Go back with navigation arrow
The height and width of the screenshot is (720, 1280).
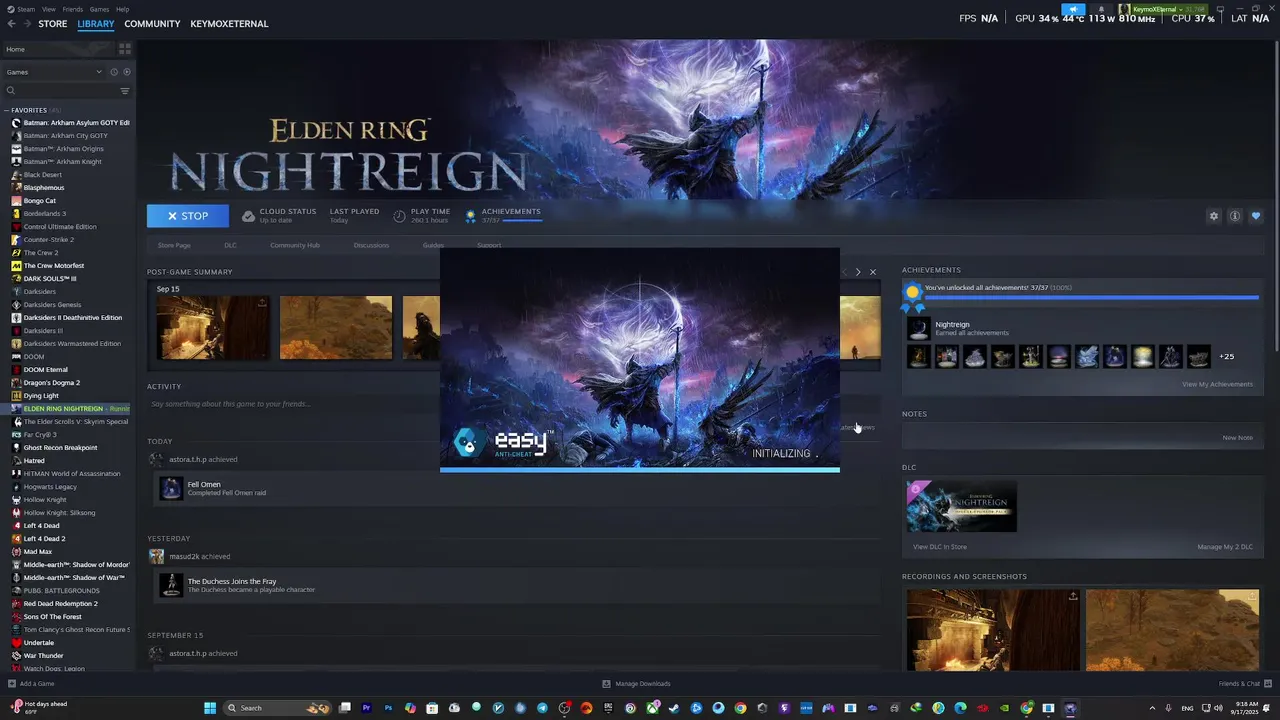tap(12, 24)
